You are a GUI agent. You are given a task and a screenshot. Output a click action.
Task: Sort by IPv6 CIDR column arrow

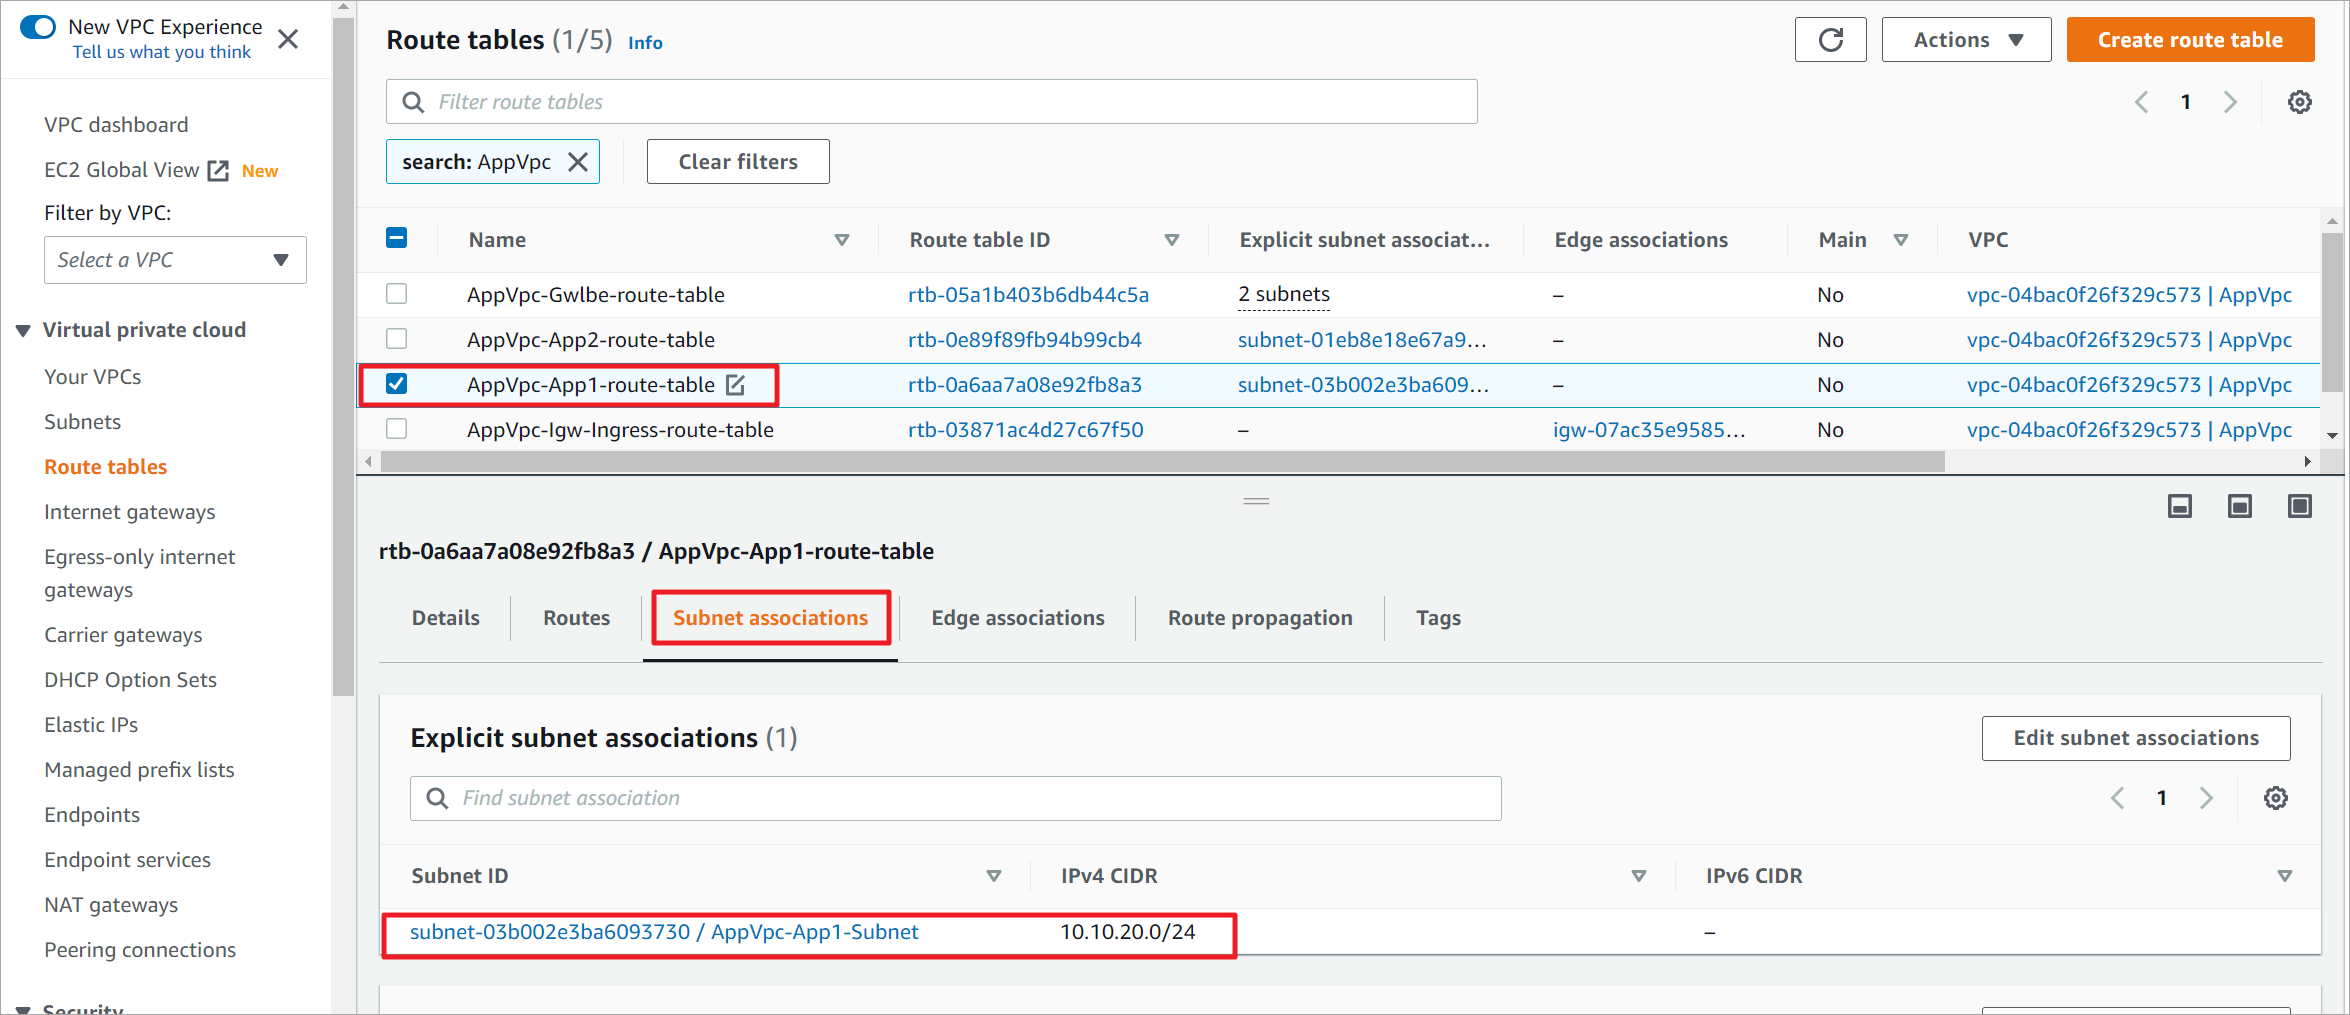tap(2285, 876)
